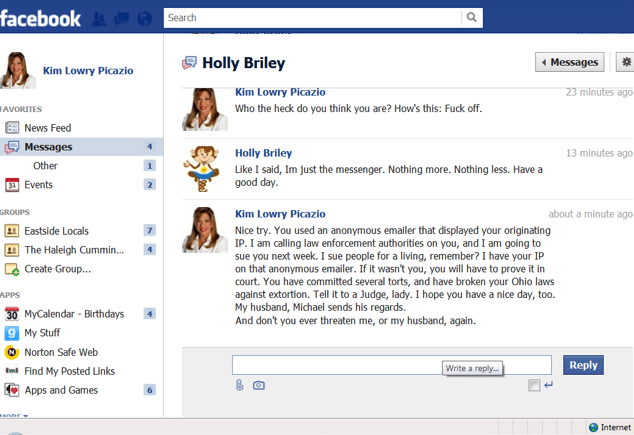Open The Haleigh Cummin... group
The height and width of the screenshot is (435, 634).
[74, 250]
